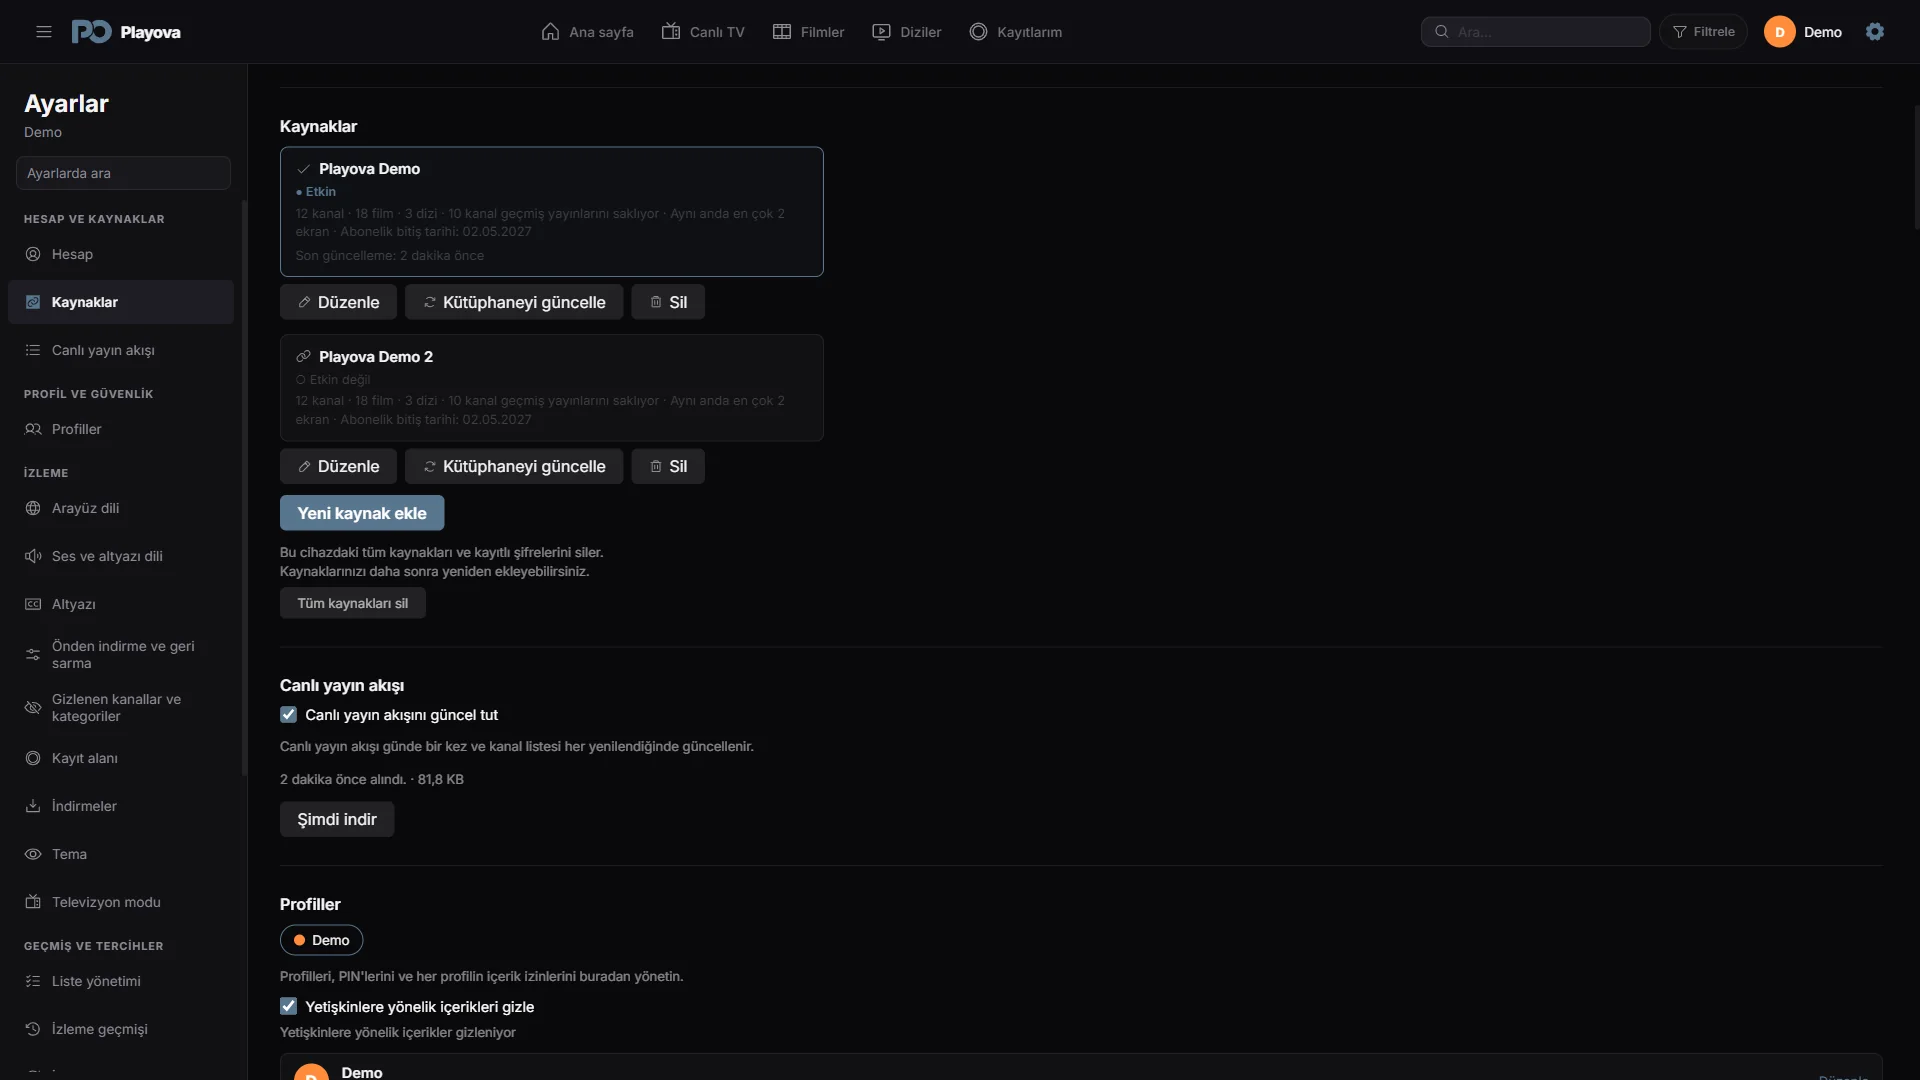Image resolution: width=1920 pixels, height=1080 pixels.
Task: Open İndirmeler in sidebar
Action: pos(121,806)
